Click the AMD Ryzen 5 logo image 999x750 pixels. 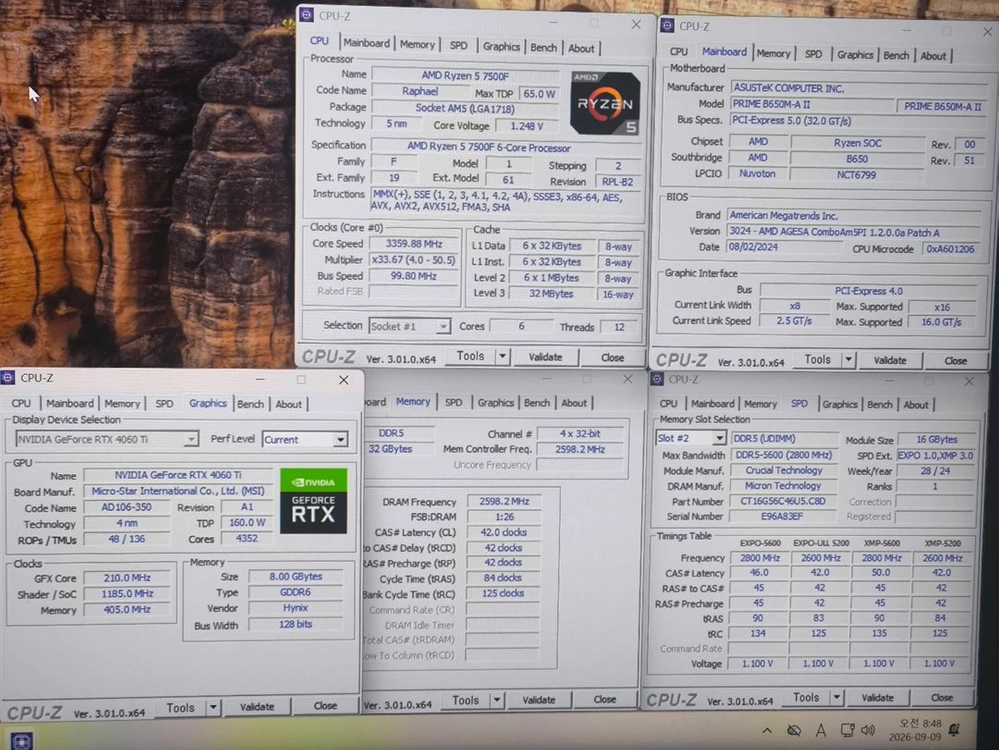click(x=605, y=103)
